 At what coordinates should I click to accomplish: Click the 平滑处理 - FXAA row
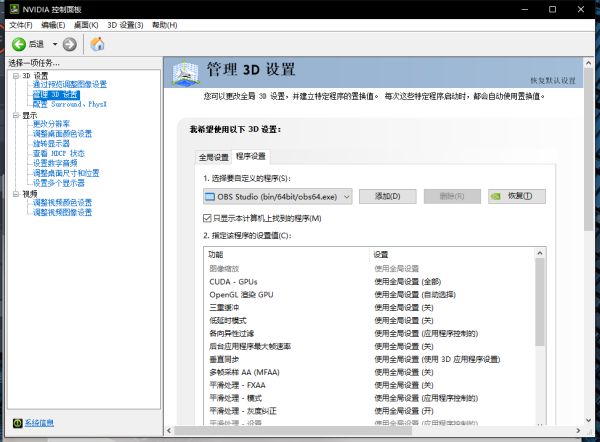point(369,385)
